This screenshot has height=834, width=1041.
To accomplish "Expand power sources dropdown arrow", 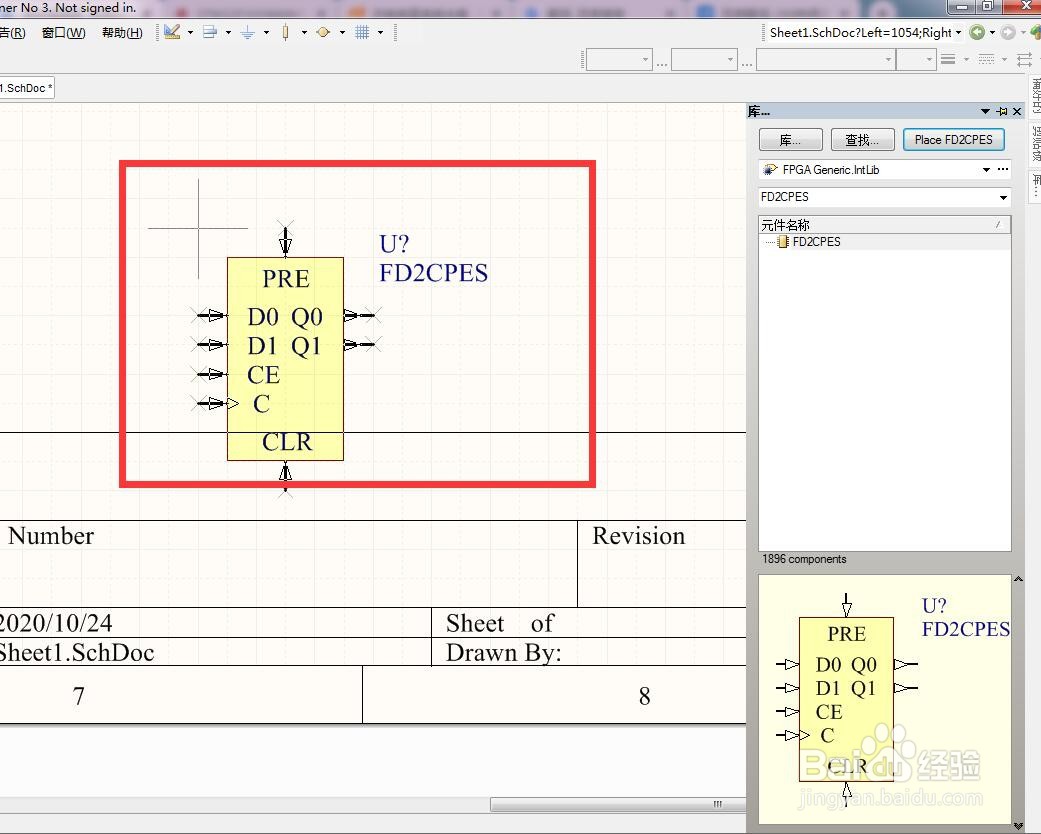I will (x=266, y=32).
